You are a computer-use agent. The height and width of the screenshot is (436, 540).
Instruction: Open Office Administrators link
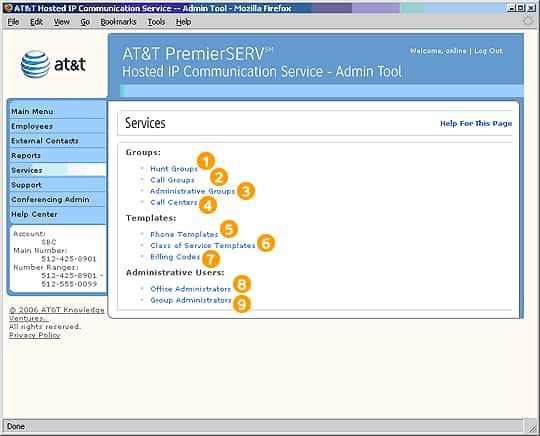click(x=190, y=289)
